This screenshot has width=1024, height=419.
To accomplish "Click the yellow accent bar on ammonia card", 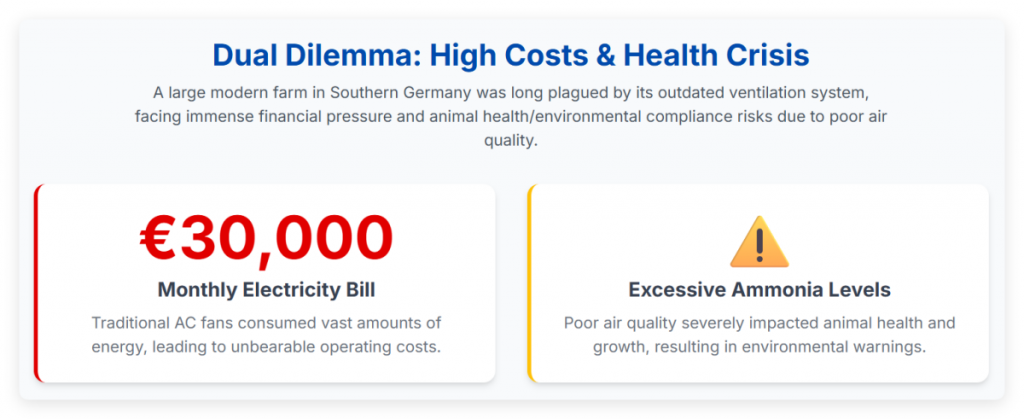I will [531, 283].
